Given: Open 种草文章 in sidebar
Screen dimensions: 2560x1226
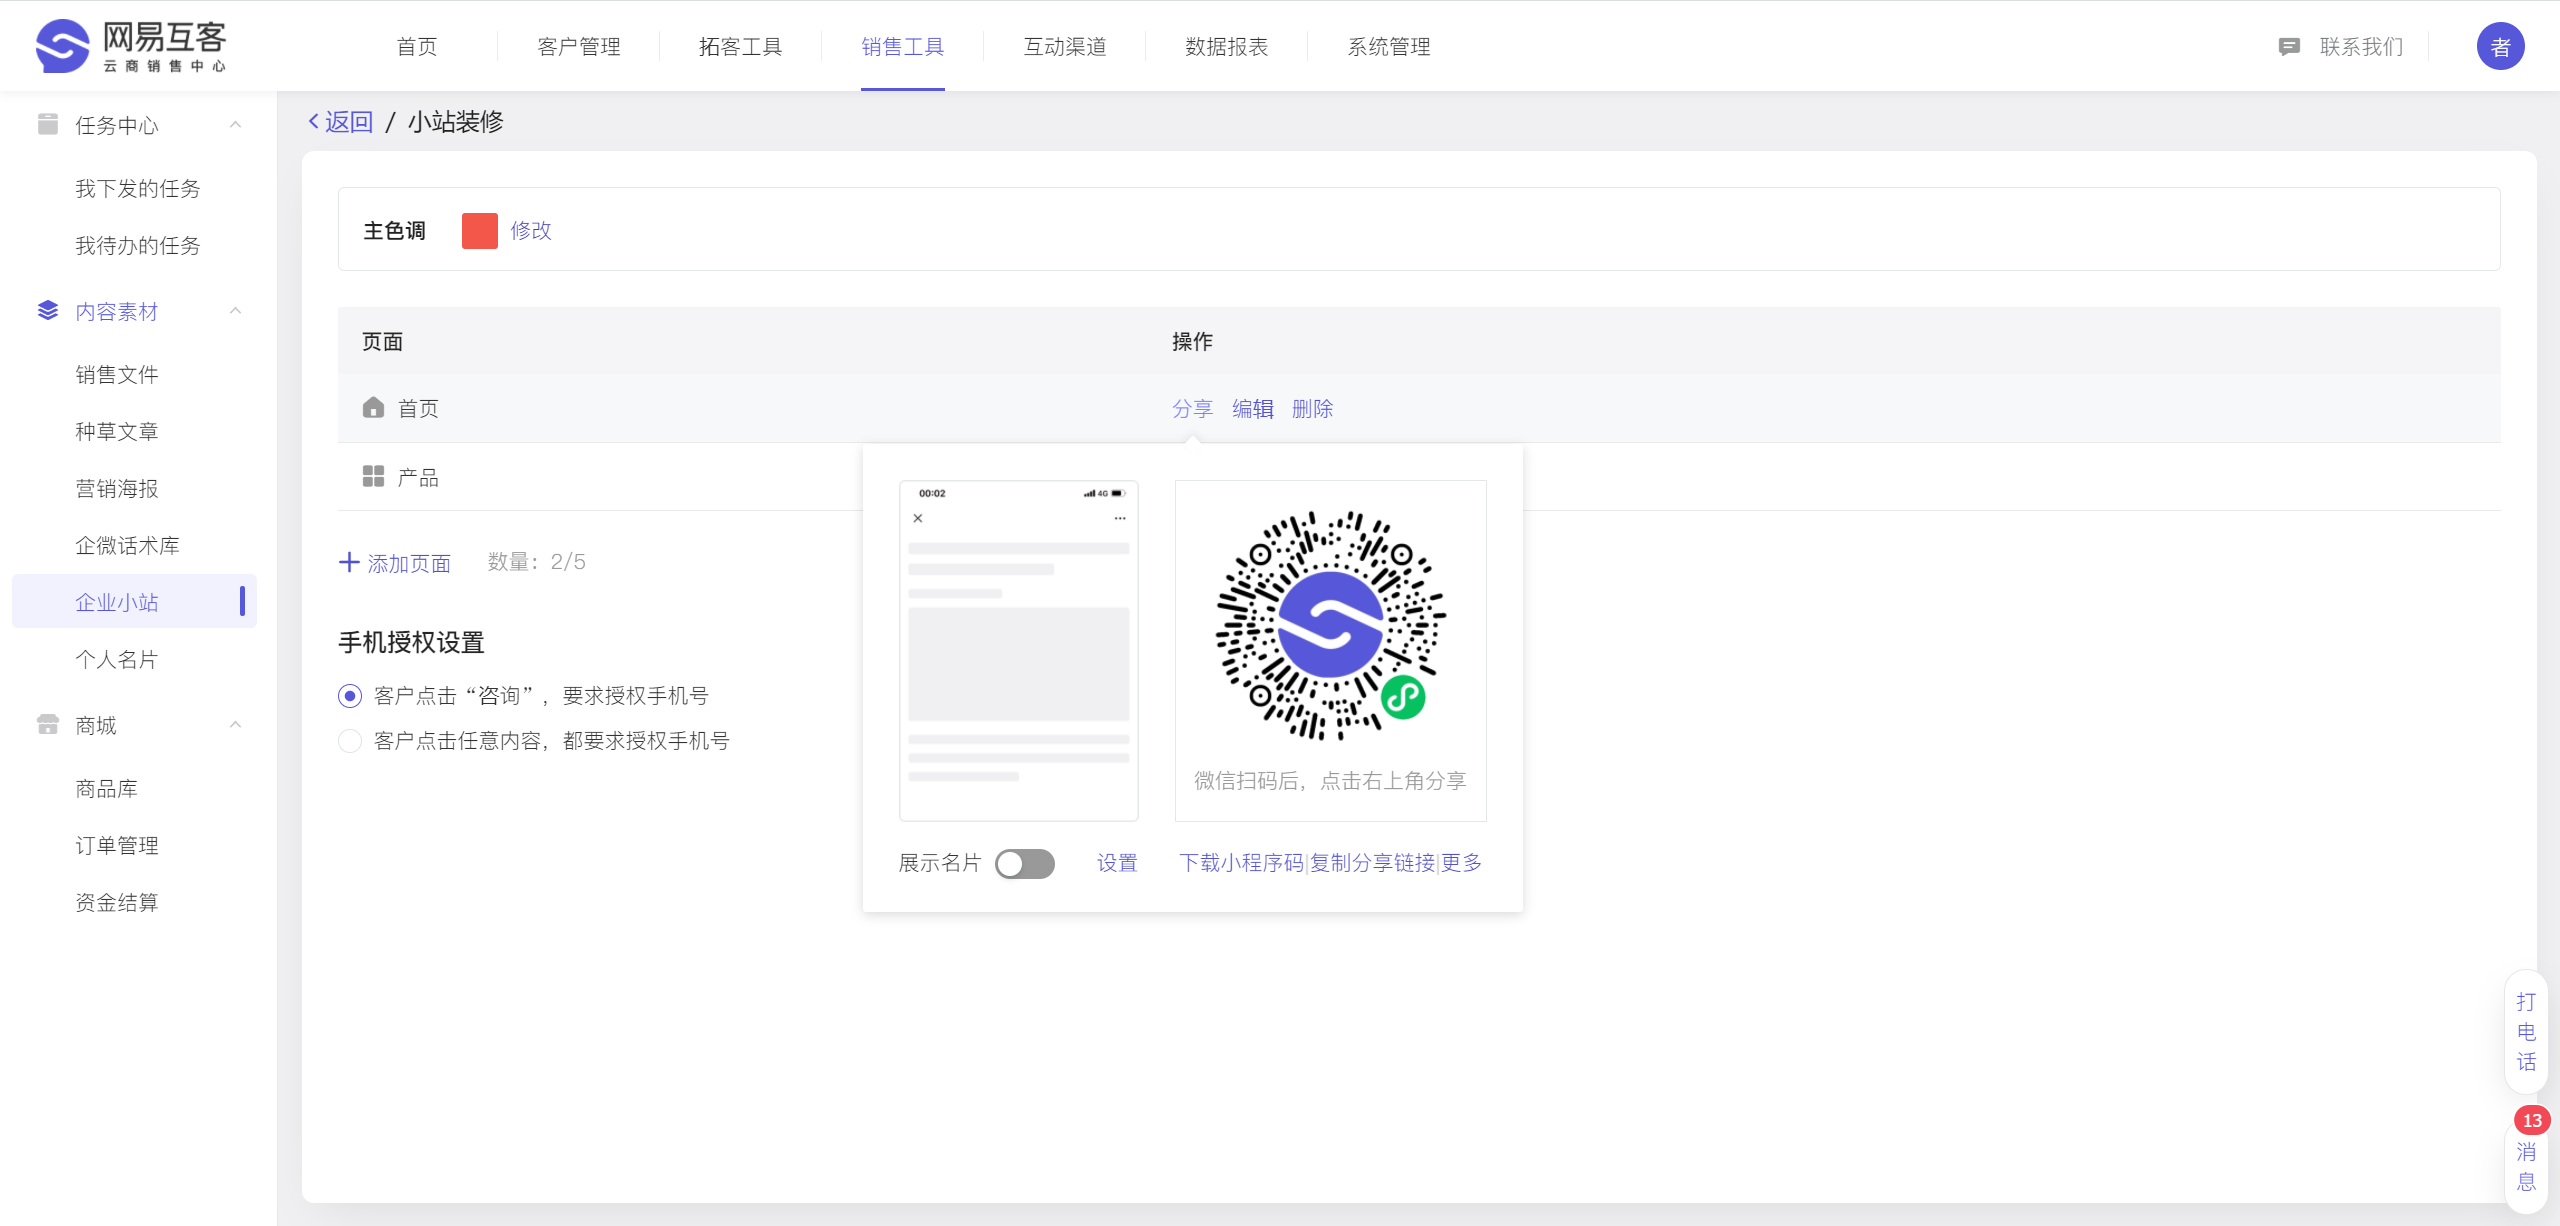Looking at the screenshot, I should [117, 431].
